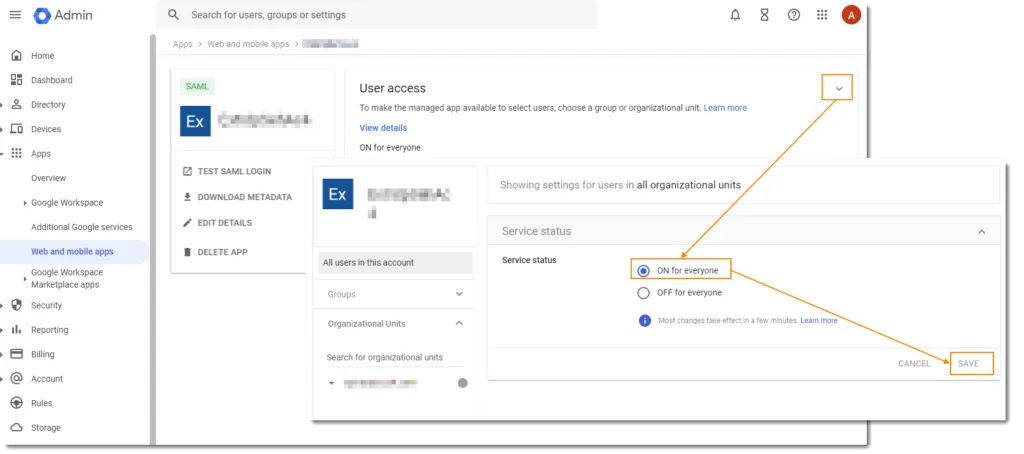Expand Directory arrow in sidebar
The height and width of the screenshot is (454, 1024).
point(3,105)
